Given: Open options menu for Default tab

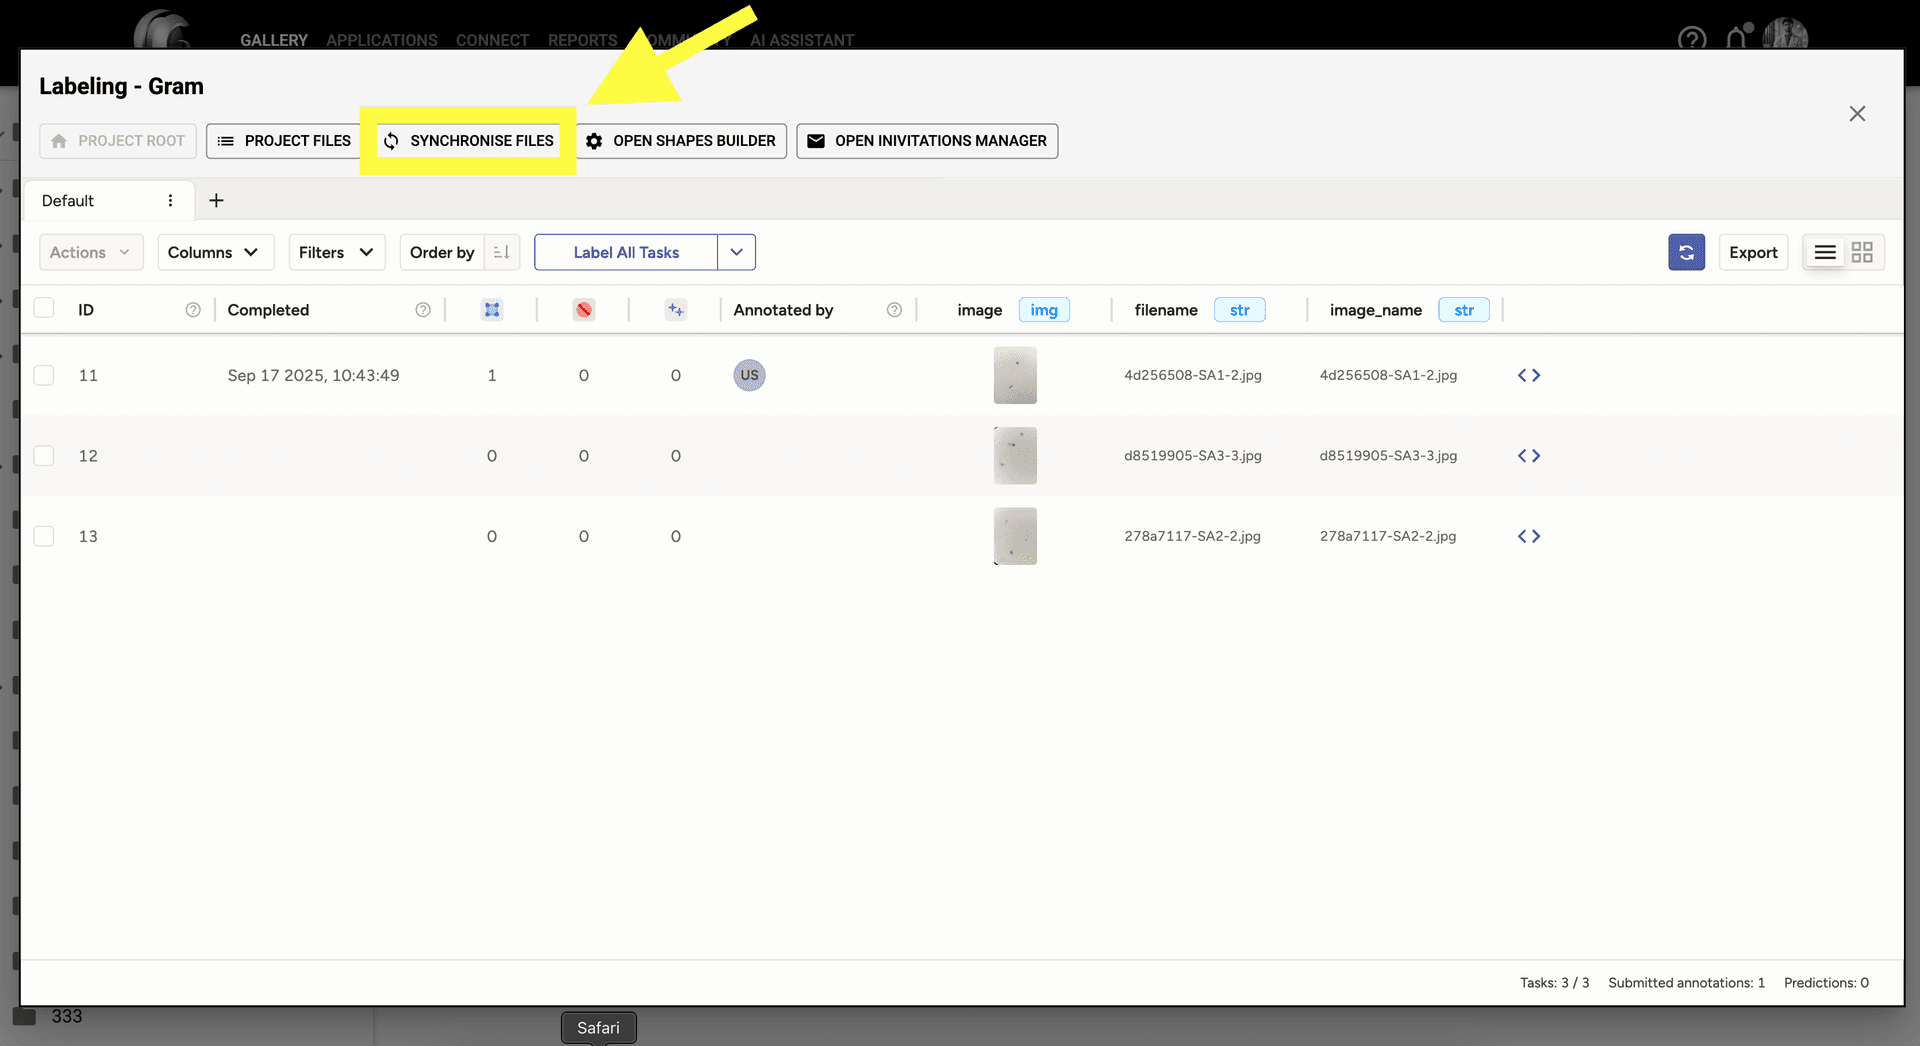Looking at the screenshot, I should pos(170,201).
